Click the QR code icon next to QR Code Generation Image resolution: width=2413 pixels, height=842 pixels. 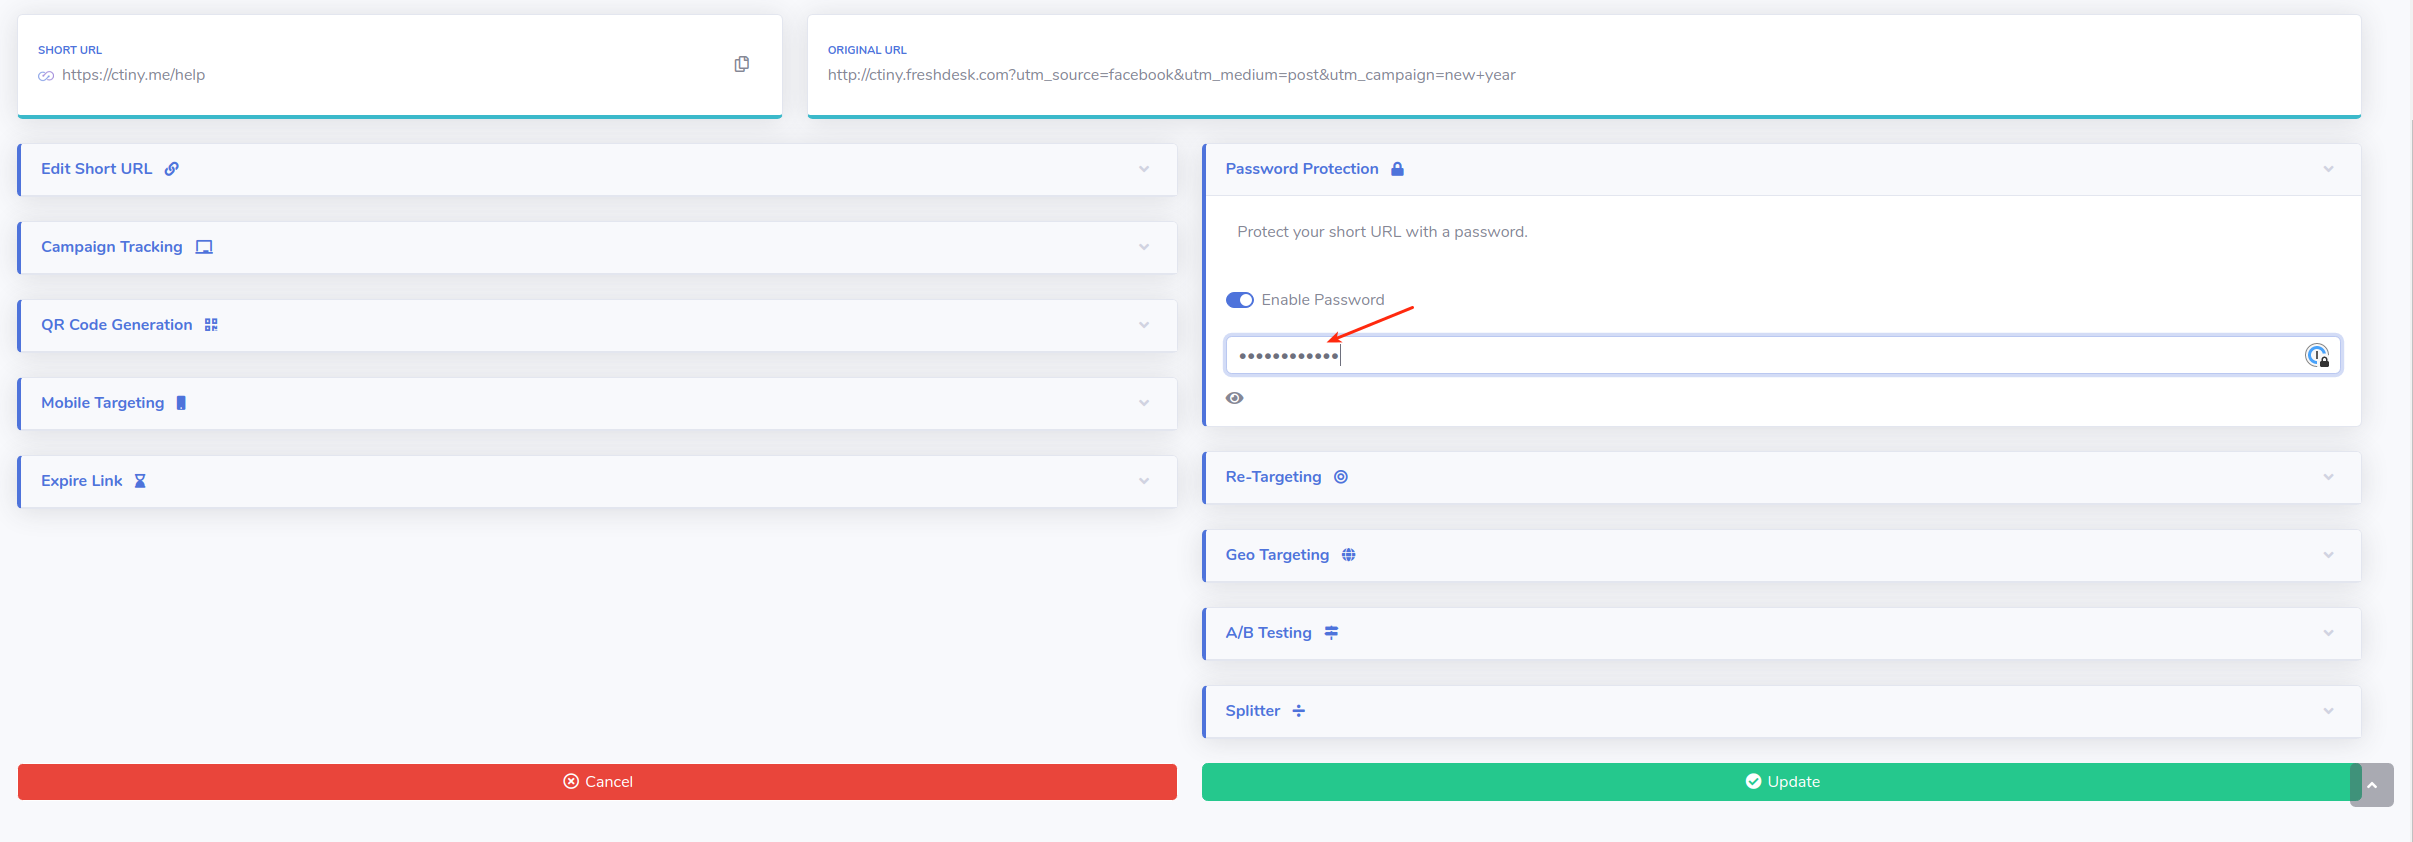pyautogui.click(x=211, y=325)
